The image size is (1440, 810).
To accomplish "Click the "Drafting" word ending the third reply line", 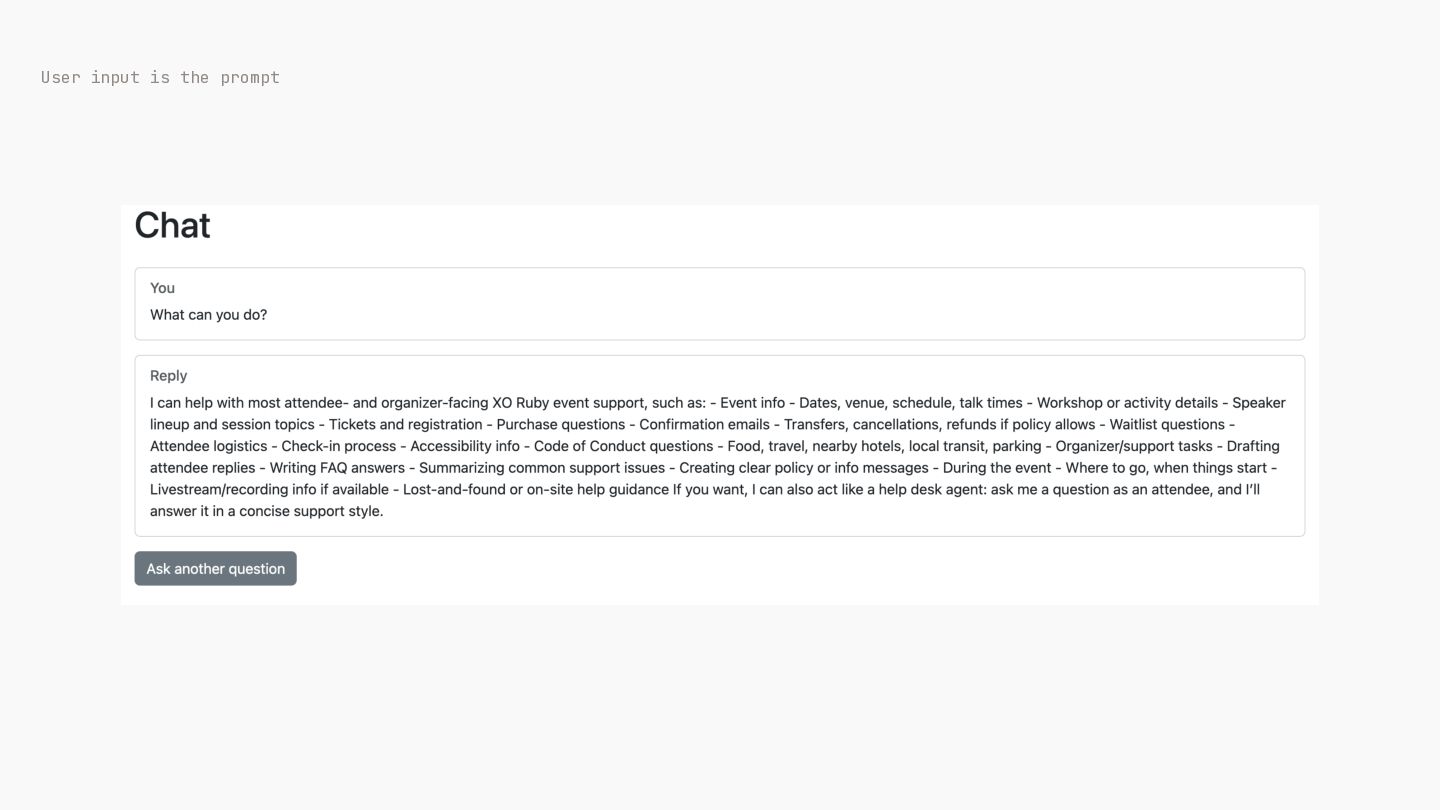I will [1253, 446].
